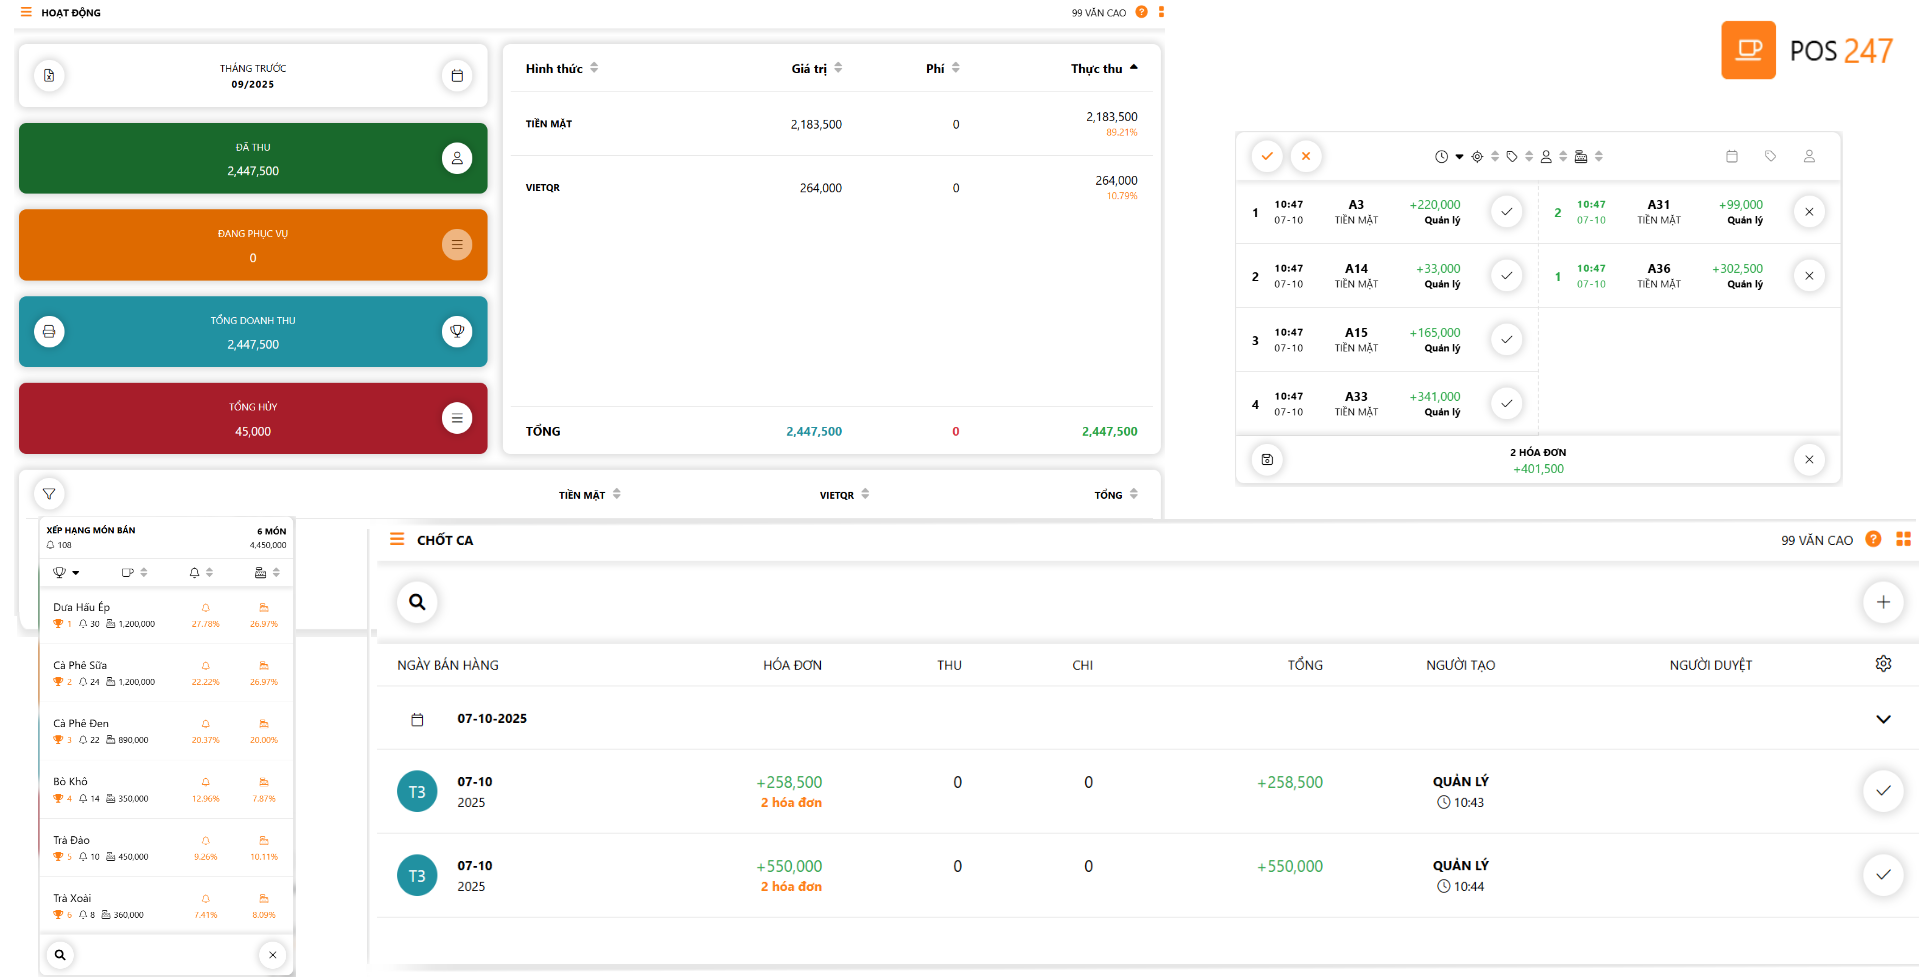Collapse the 07-10-2025 date group chevron
Screen dimensions: 1919x977
point(1883,719)
